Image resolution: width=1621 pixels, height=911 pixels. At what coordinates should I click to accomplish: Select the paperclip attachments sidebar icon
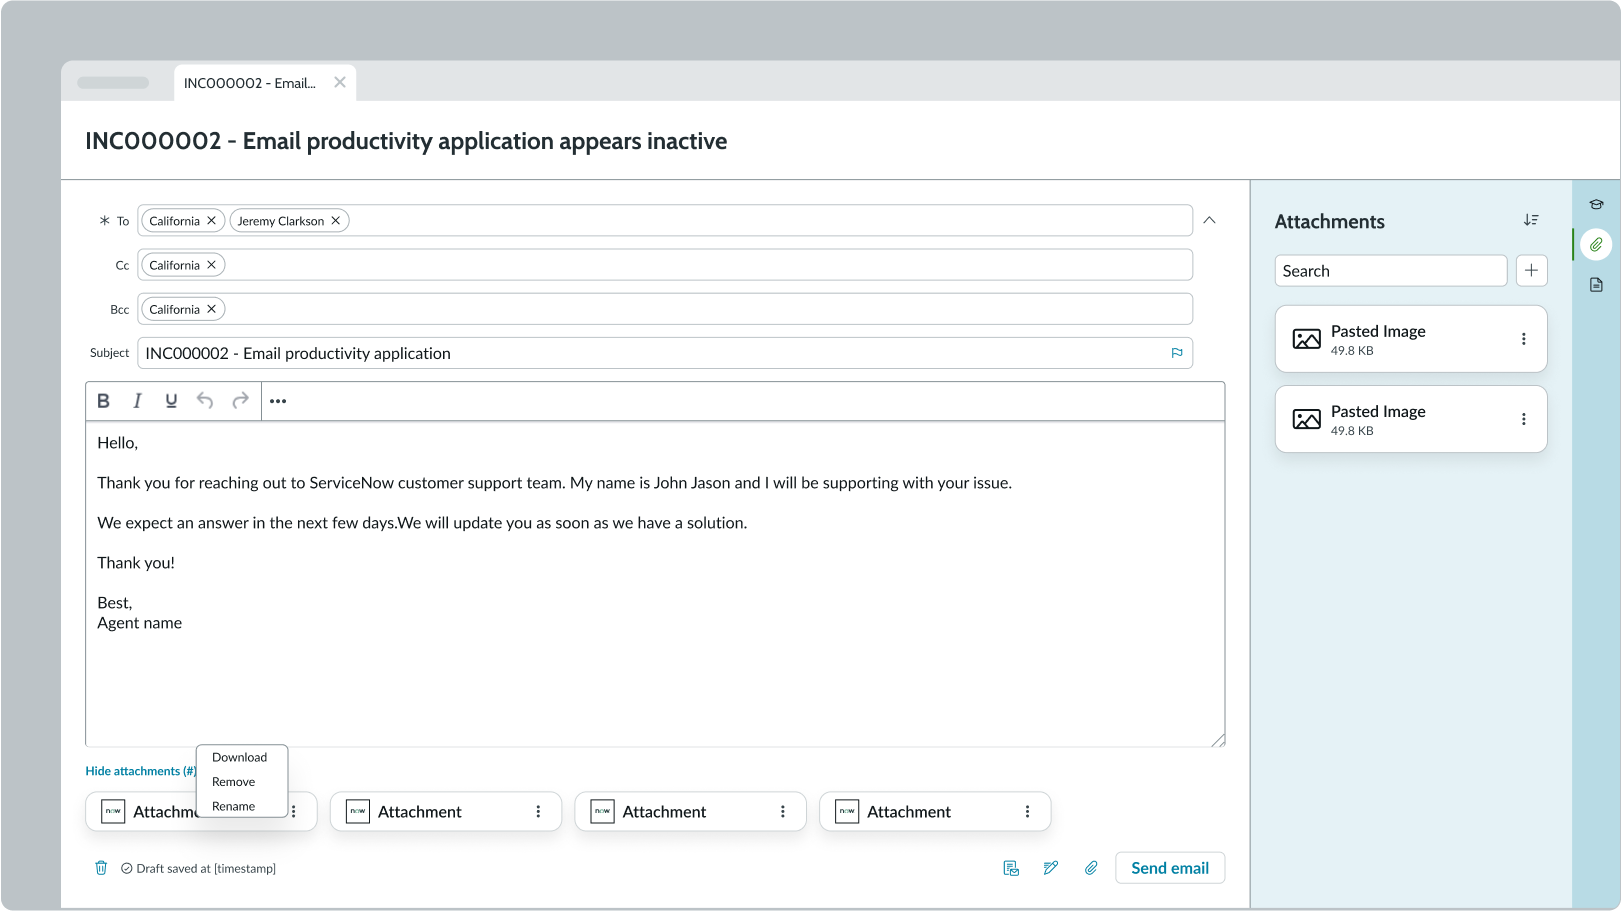(1596, 245)
